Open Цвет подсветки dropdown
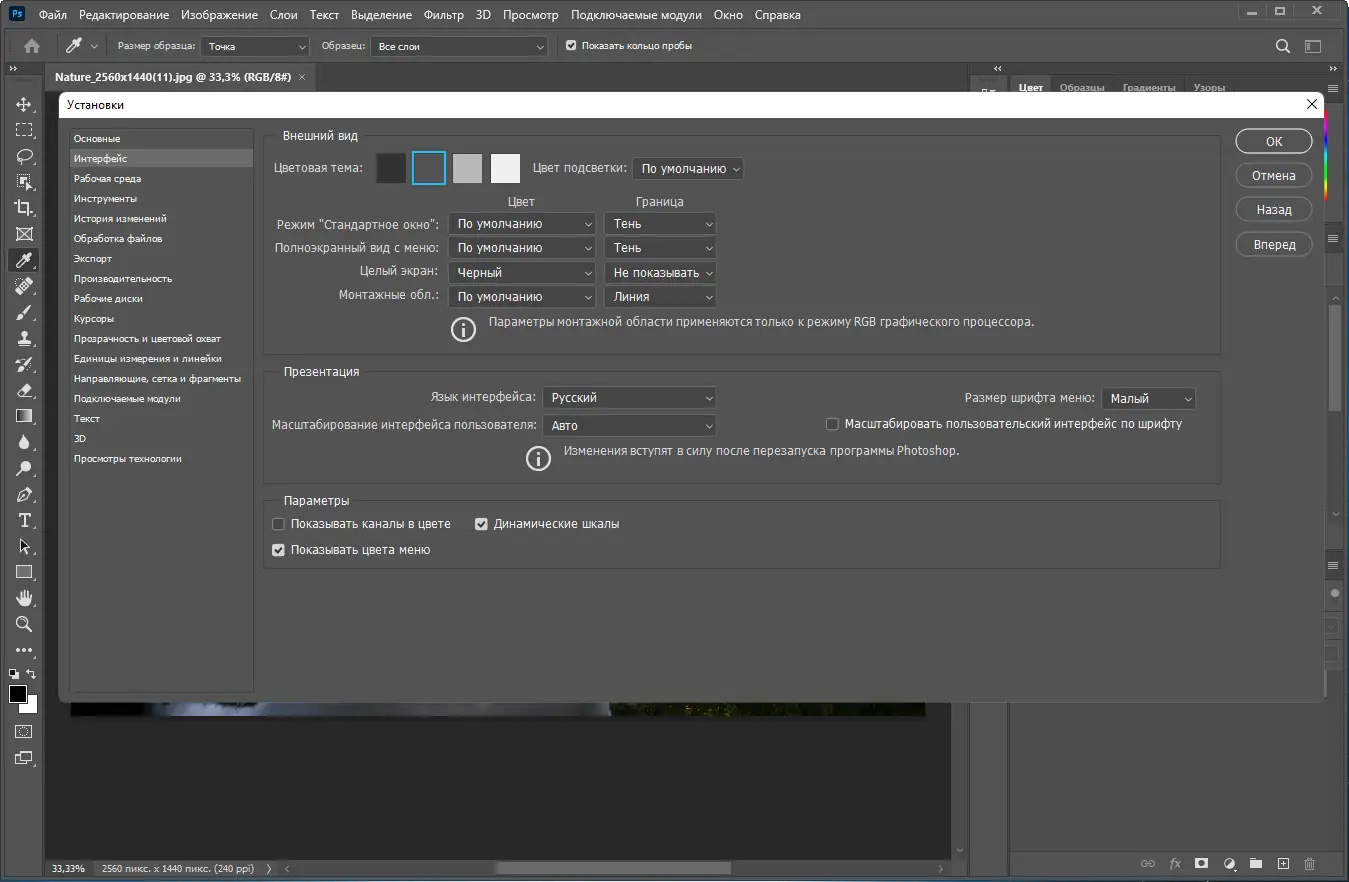This screenshot has height=882, width=1349. tap(688, 169)
